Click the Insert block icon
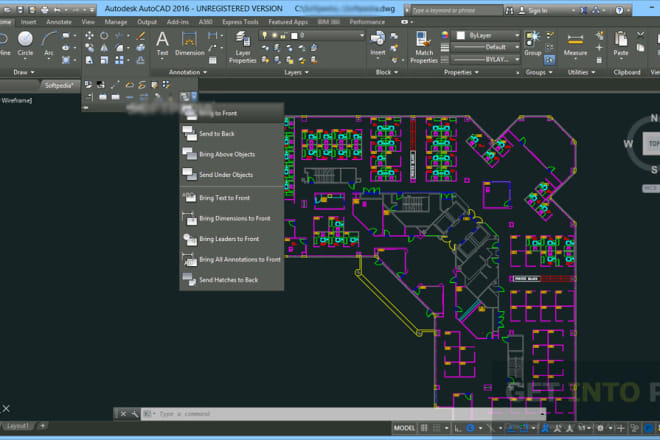This screenshot has width=660, height=440. tap(378, 43)
